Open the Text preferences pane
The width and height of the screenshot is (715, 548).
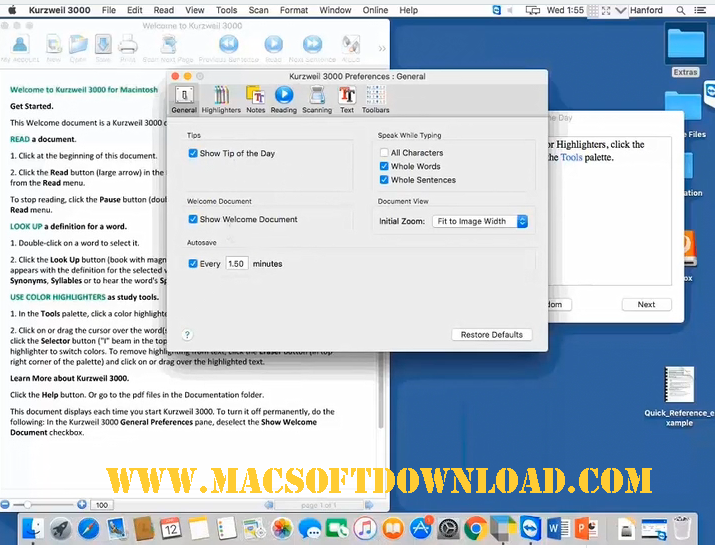click(347, 100)
